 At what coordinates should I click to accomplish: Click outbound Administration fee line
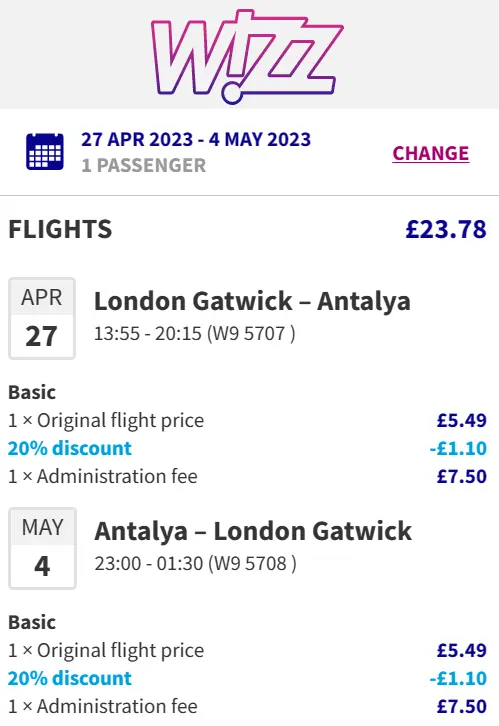[x=248, y=476]
